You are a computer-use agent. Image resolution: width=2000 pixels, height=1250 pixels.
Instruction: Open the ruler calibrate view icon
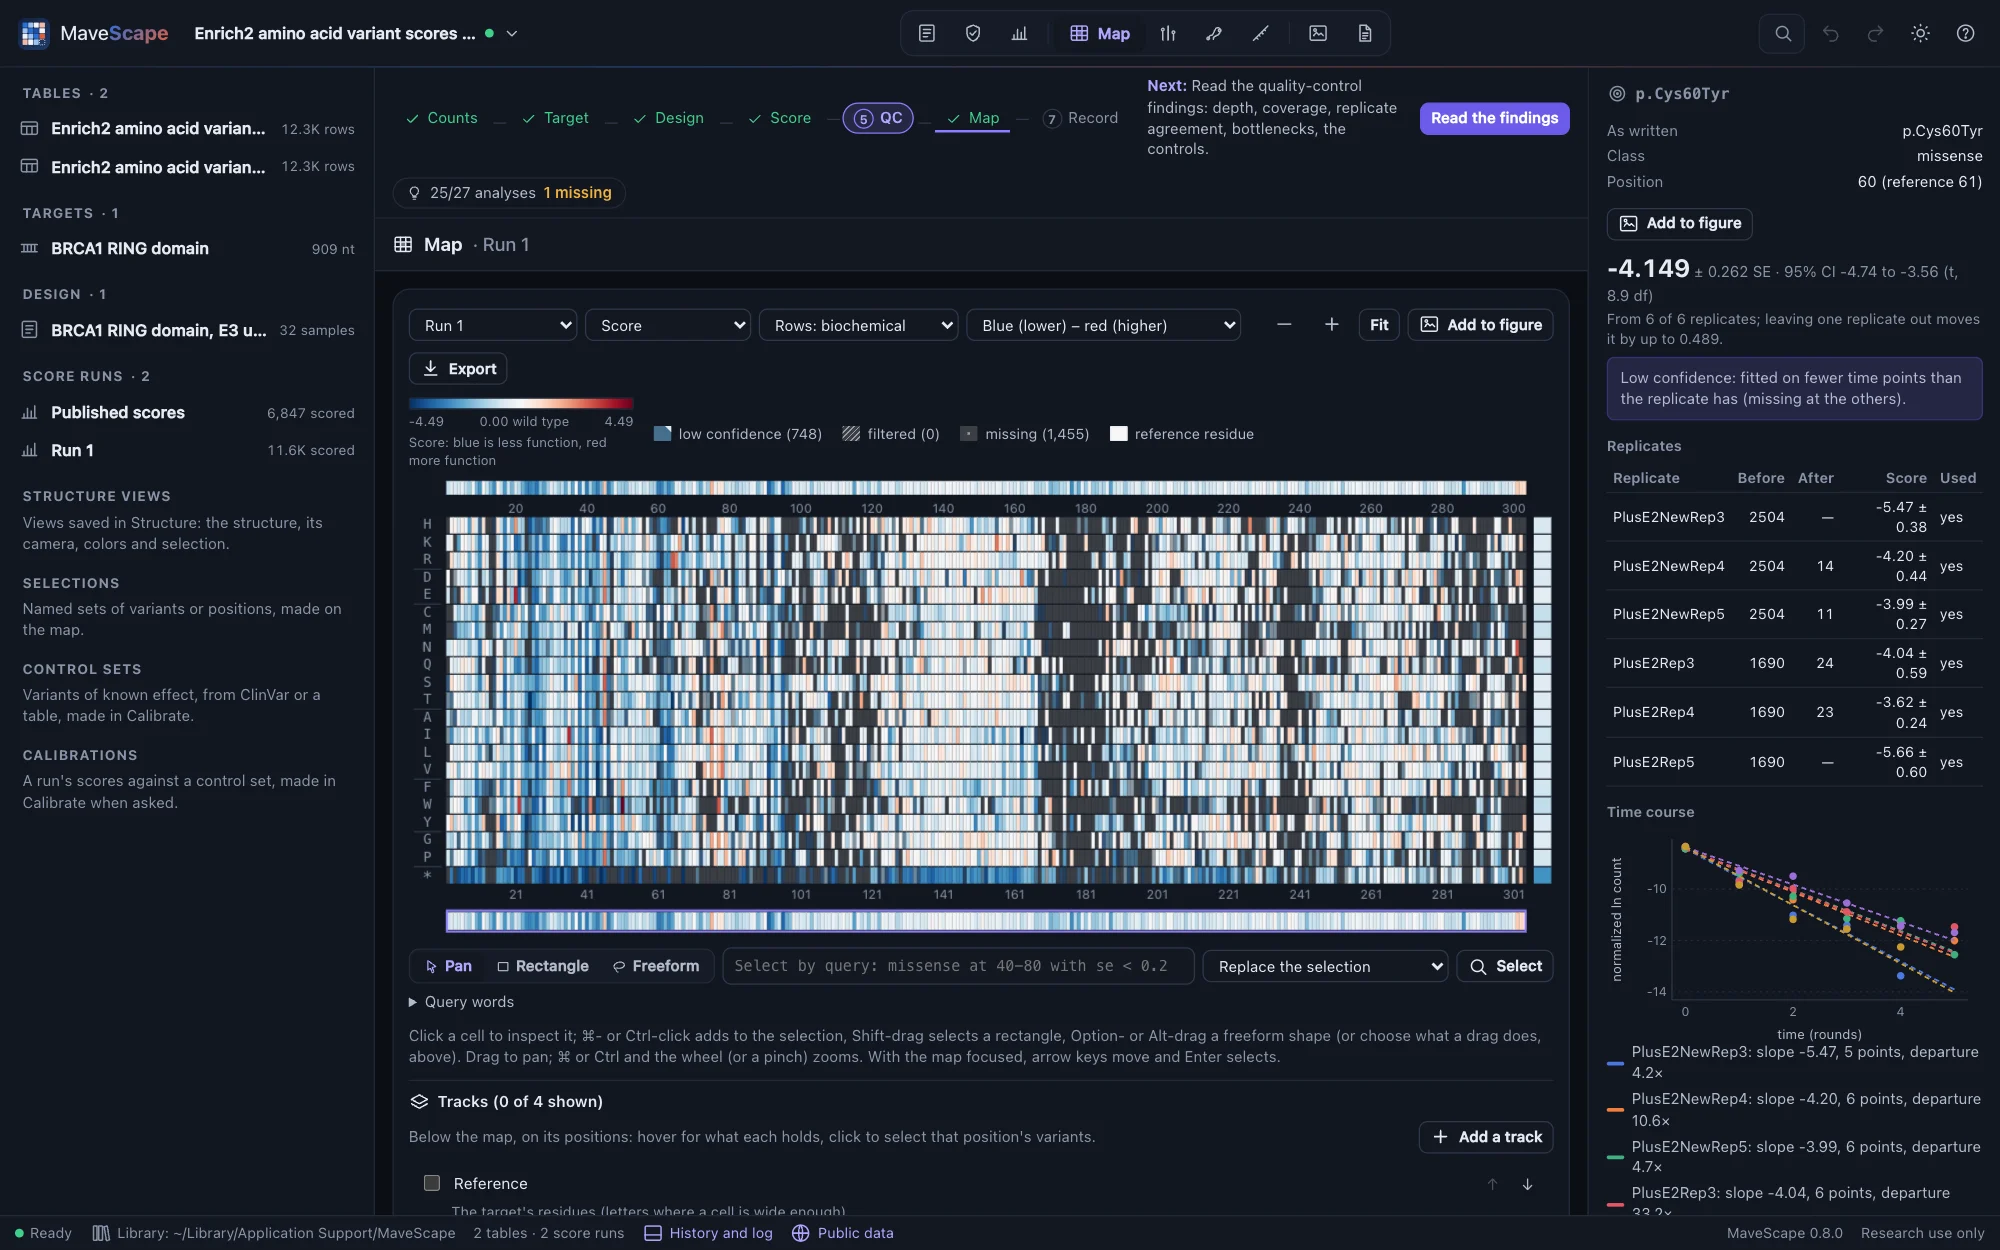point(1260,33)
